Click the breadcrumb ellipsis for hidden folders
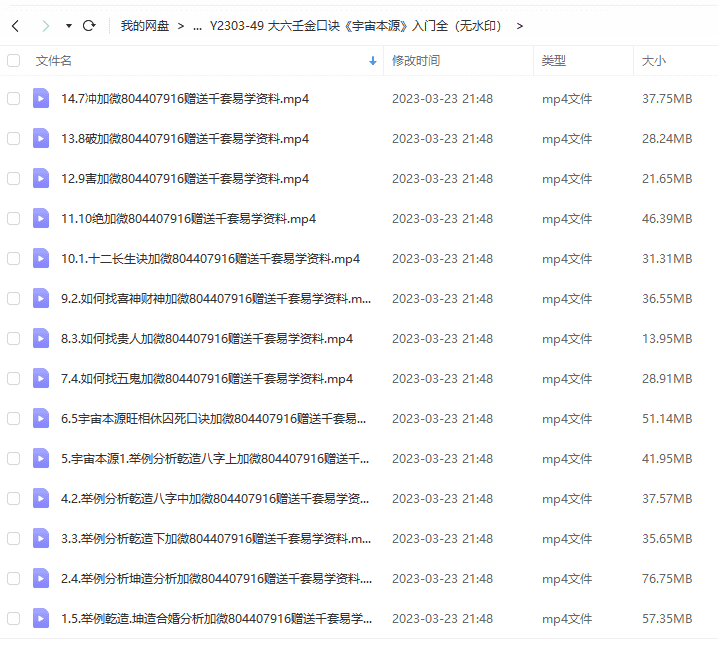This screenshot has width=718, height=646. pyautogui.click(x=195, y=25)
